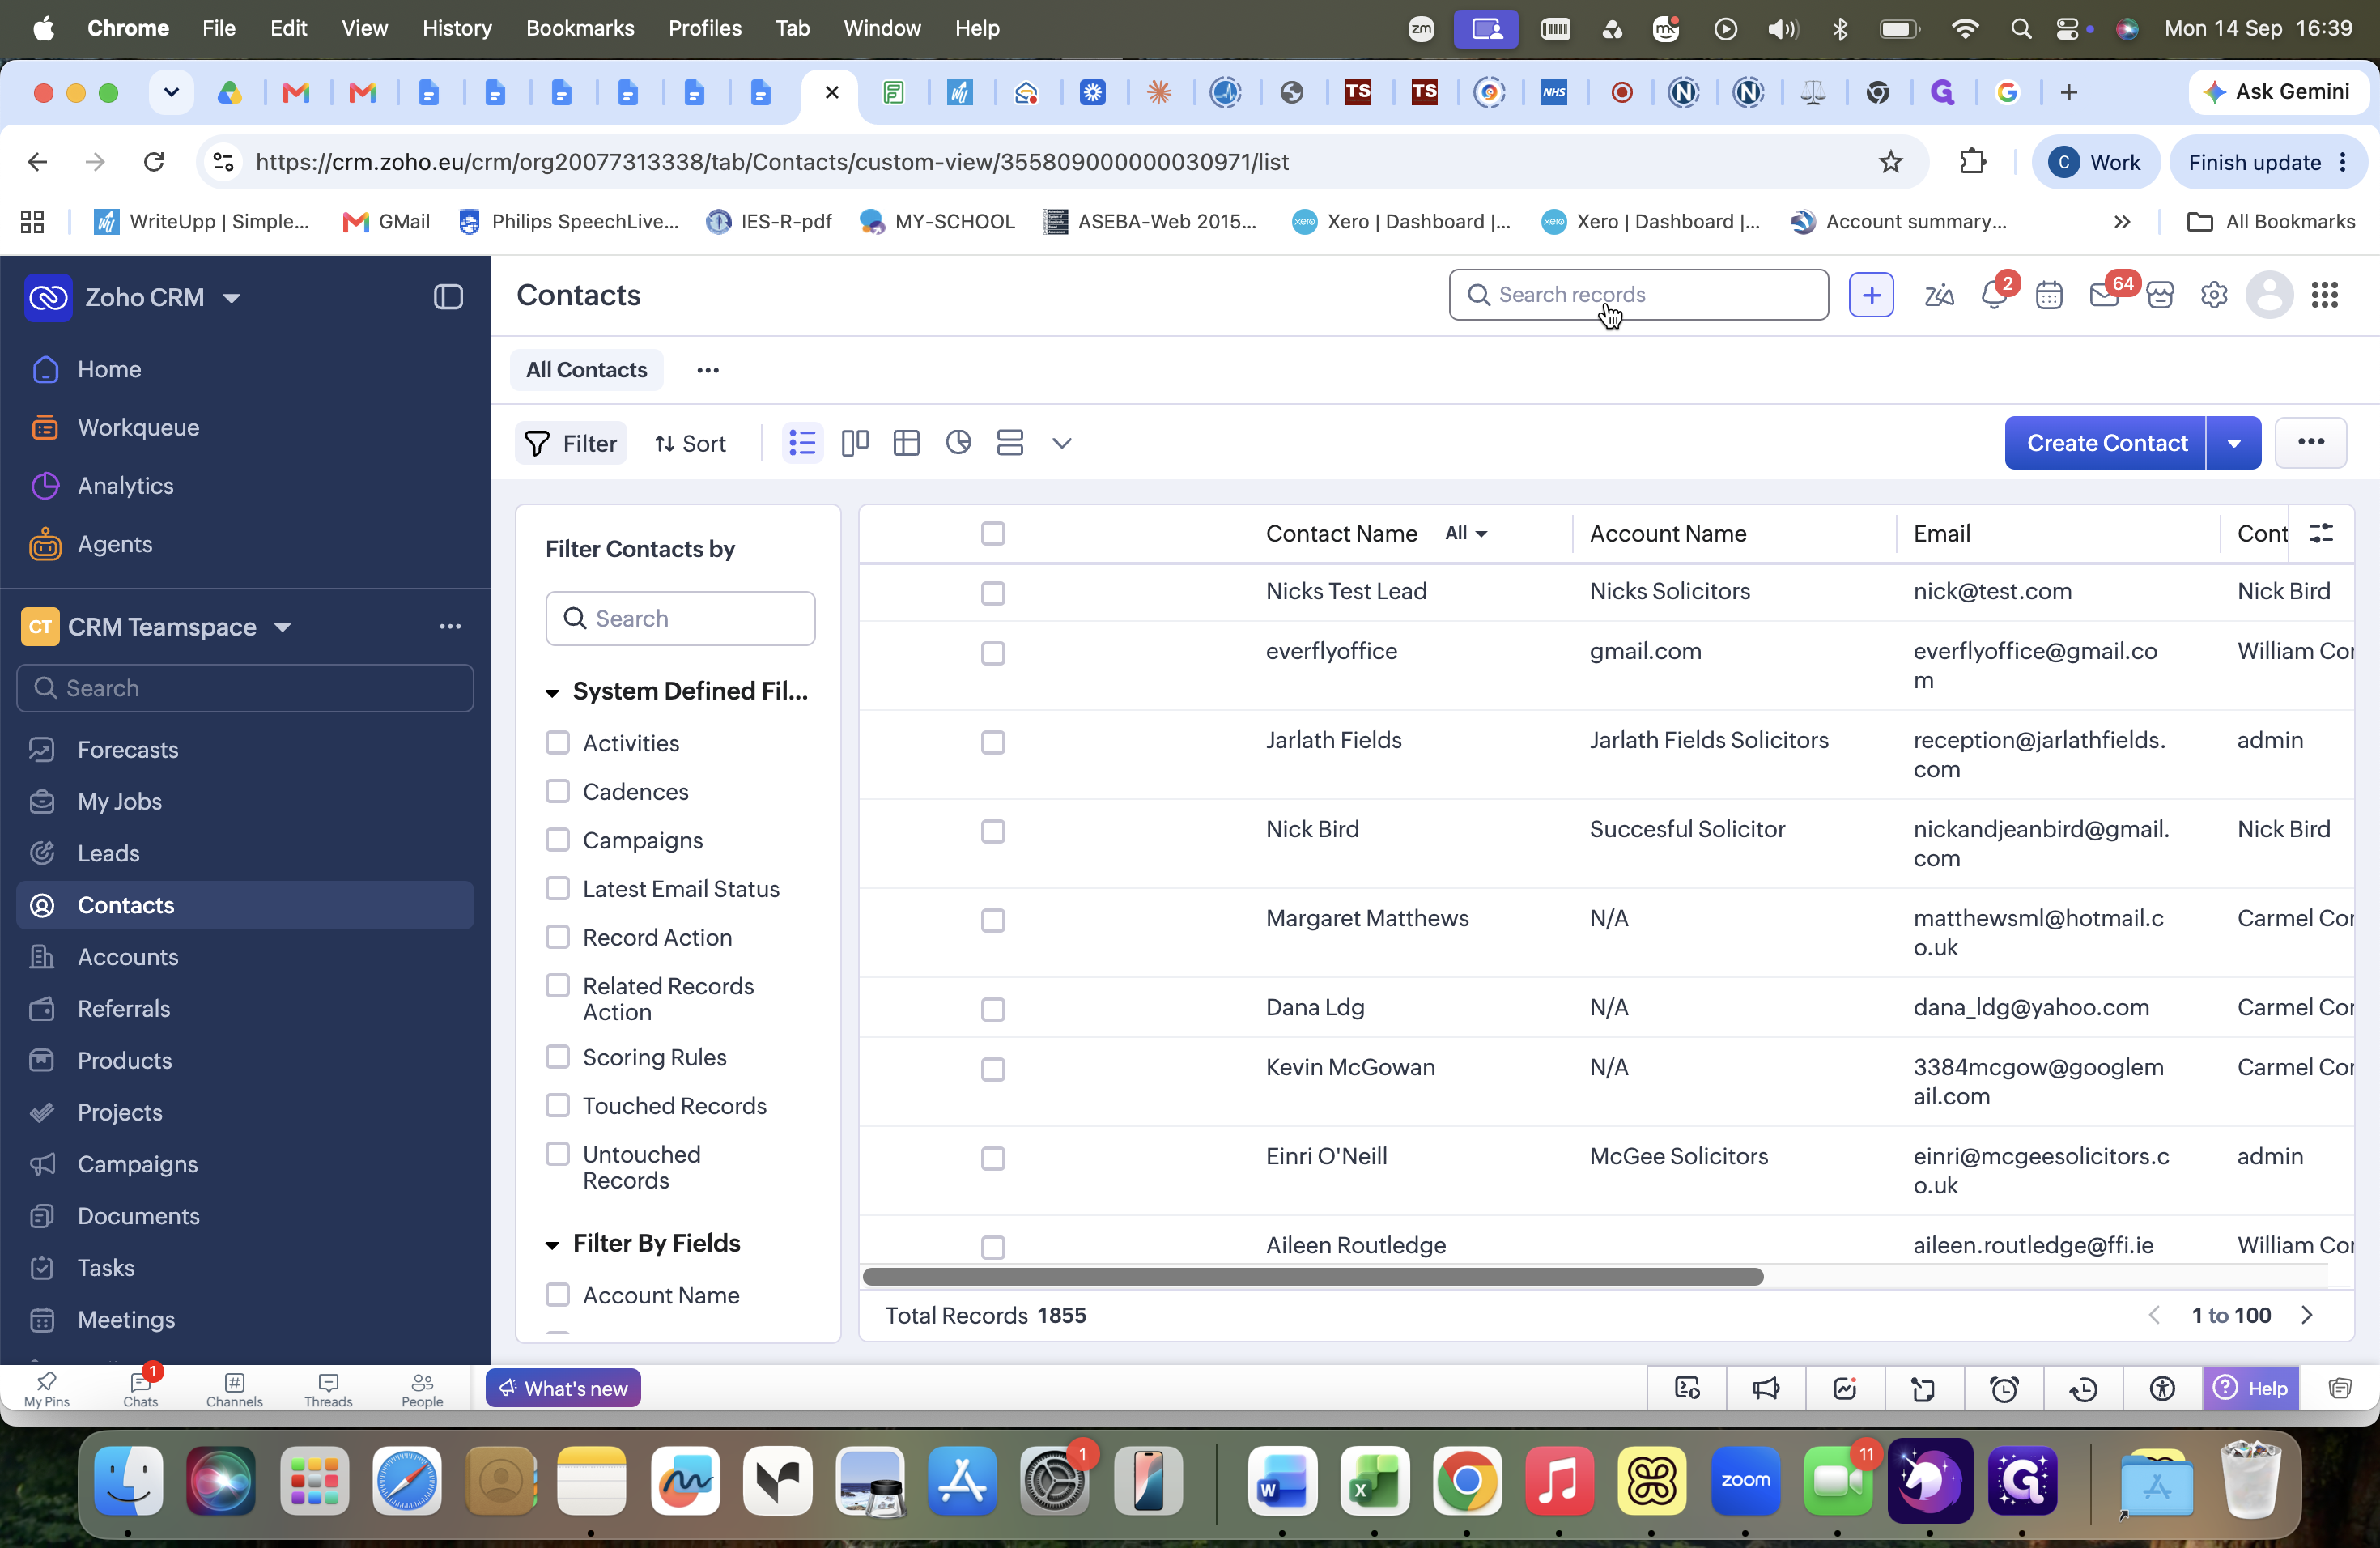Open the calendar icon in header
Viewport: 2380px width, 1548px height.
pos(2049,295)
